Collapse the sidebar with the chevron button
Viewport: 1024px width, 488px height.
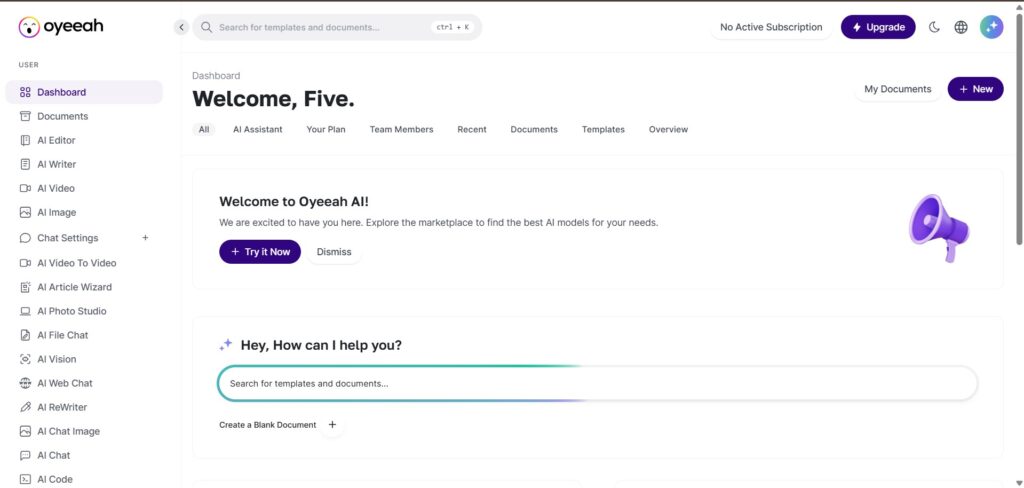(x=182, y=27)
